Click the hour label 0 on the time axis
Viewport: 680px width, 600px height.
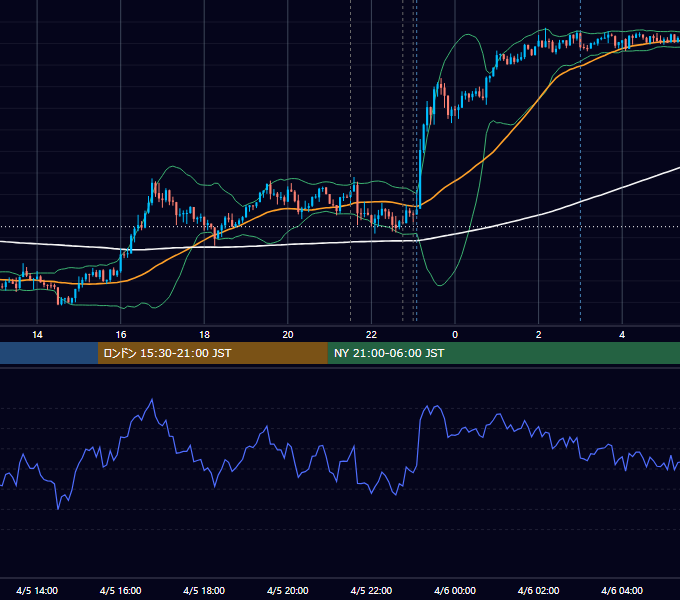(x=455, y=335)
